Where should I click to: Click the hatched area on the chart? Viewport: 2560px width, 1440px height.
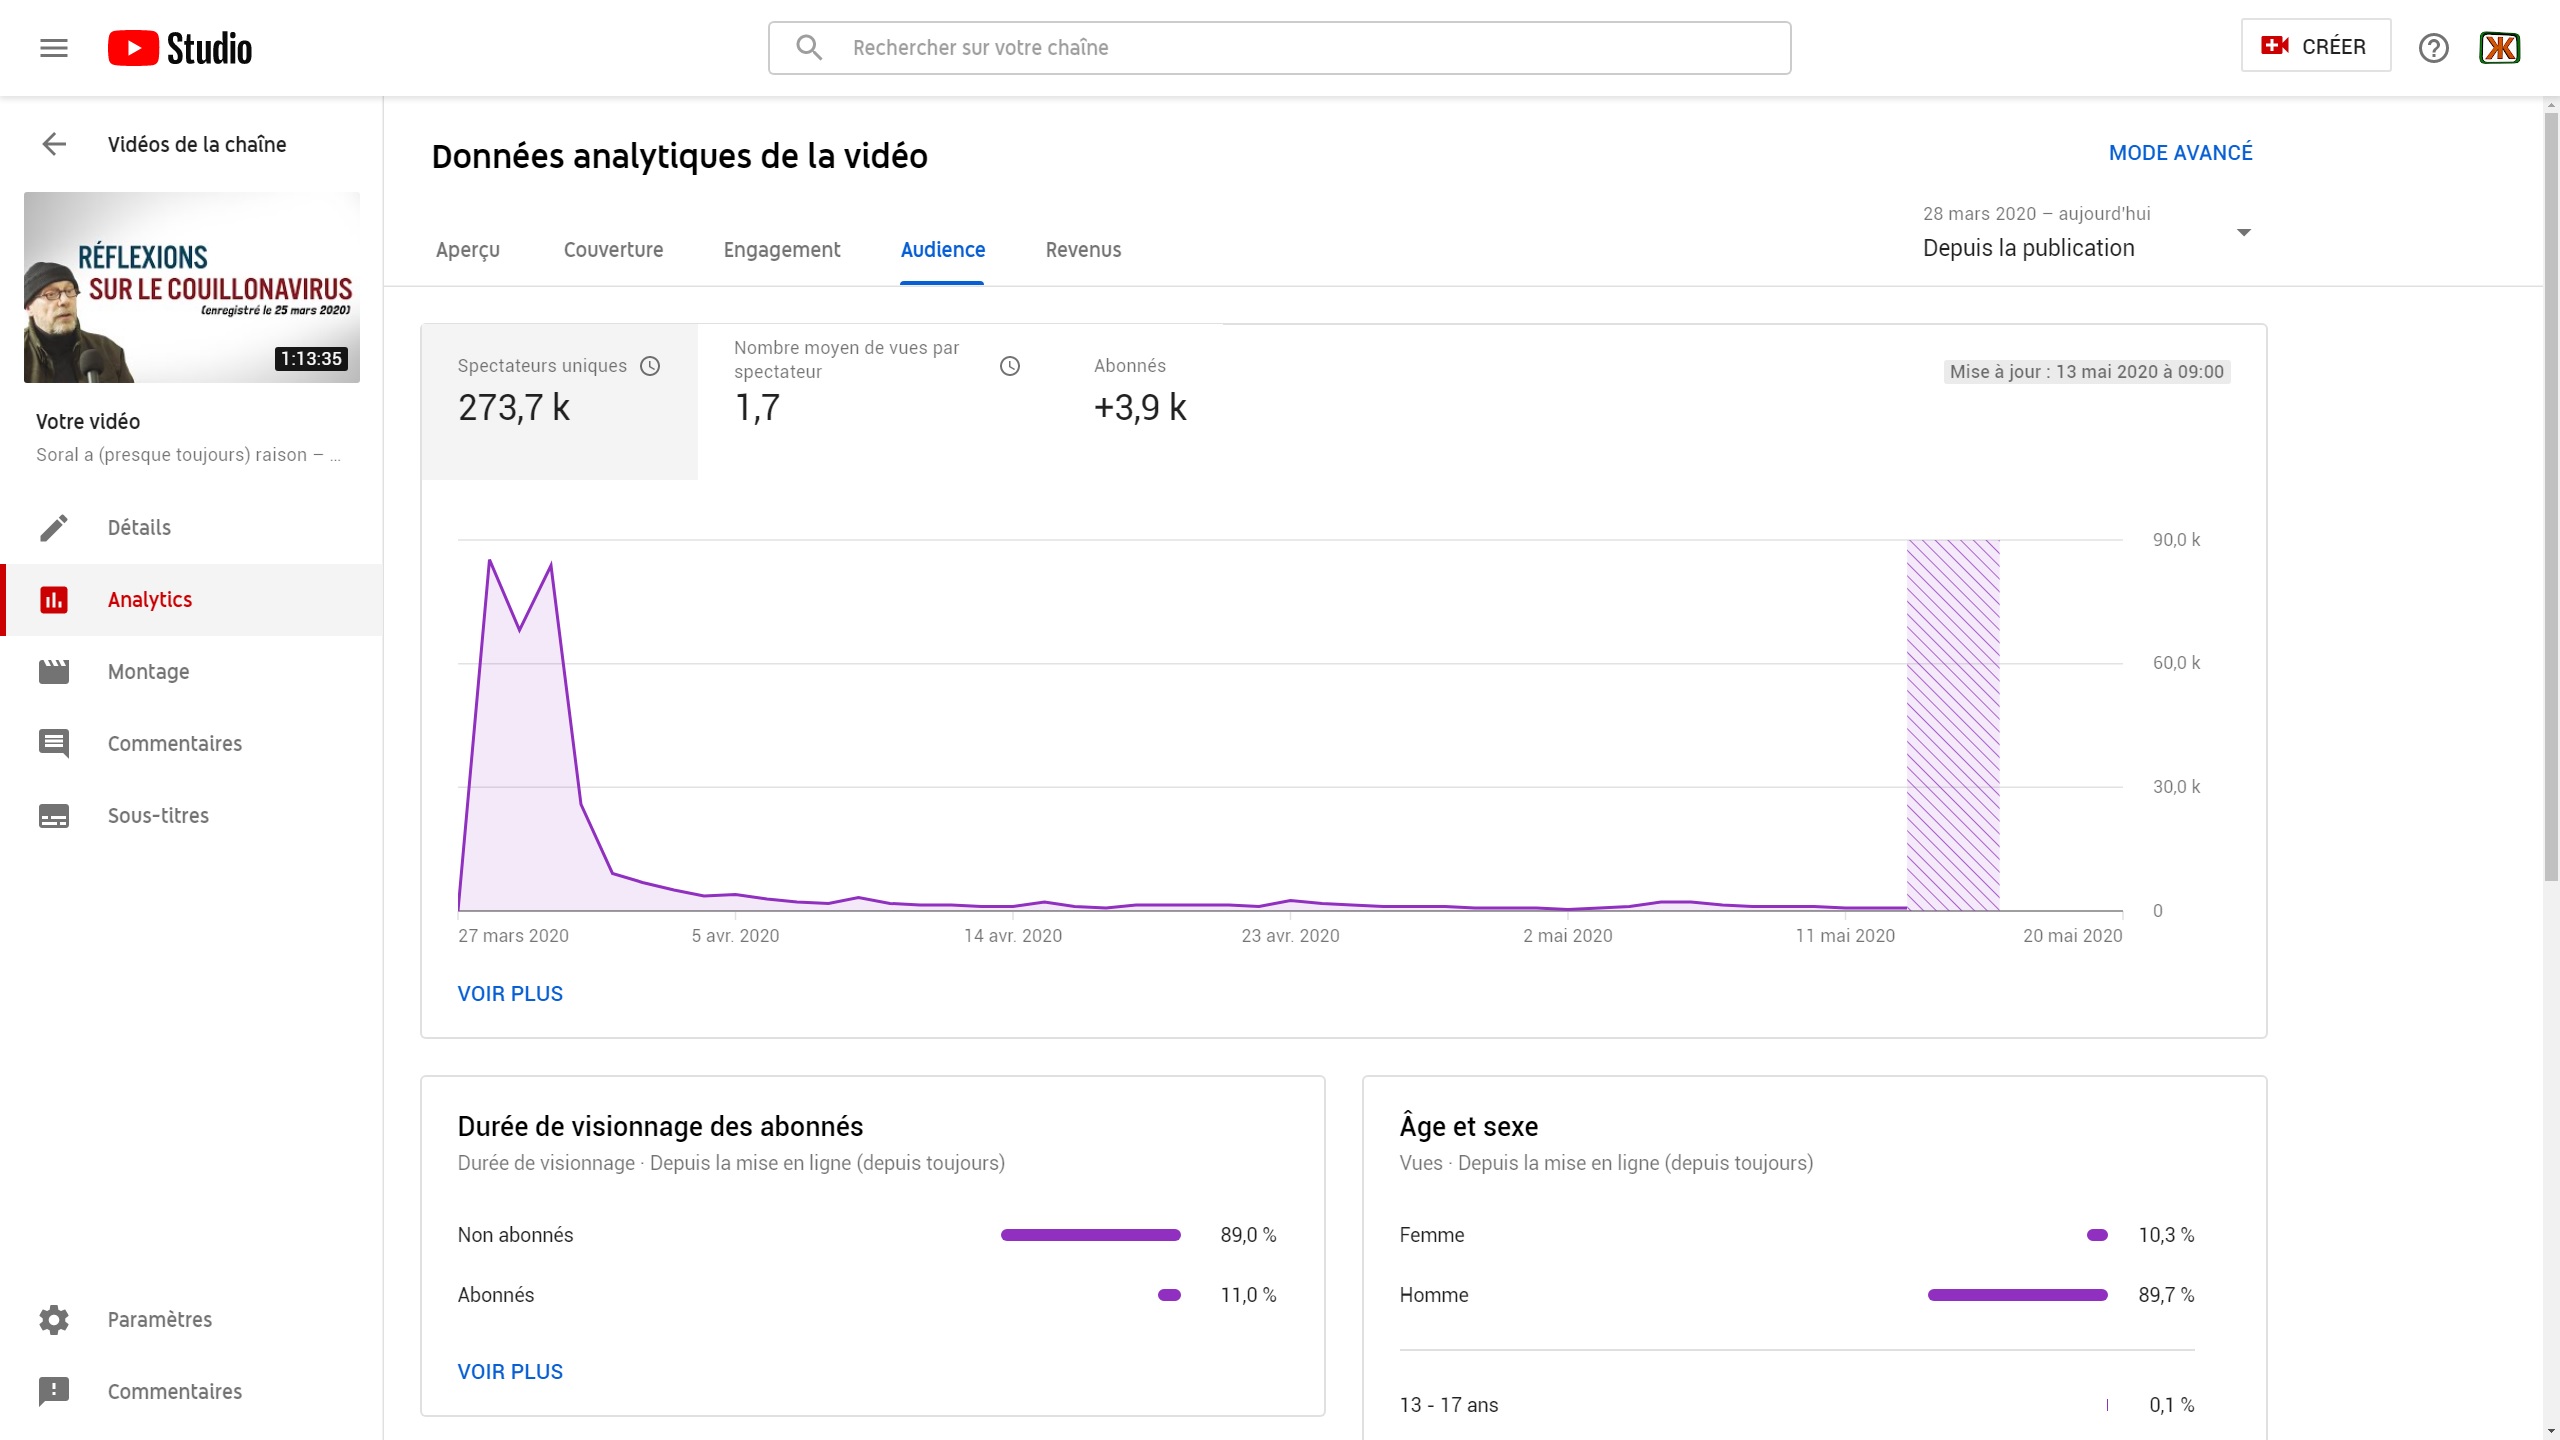[1953, 725]
